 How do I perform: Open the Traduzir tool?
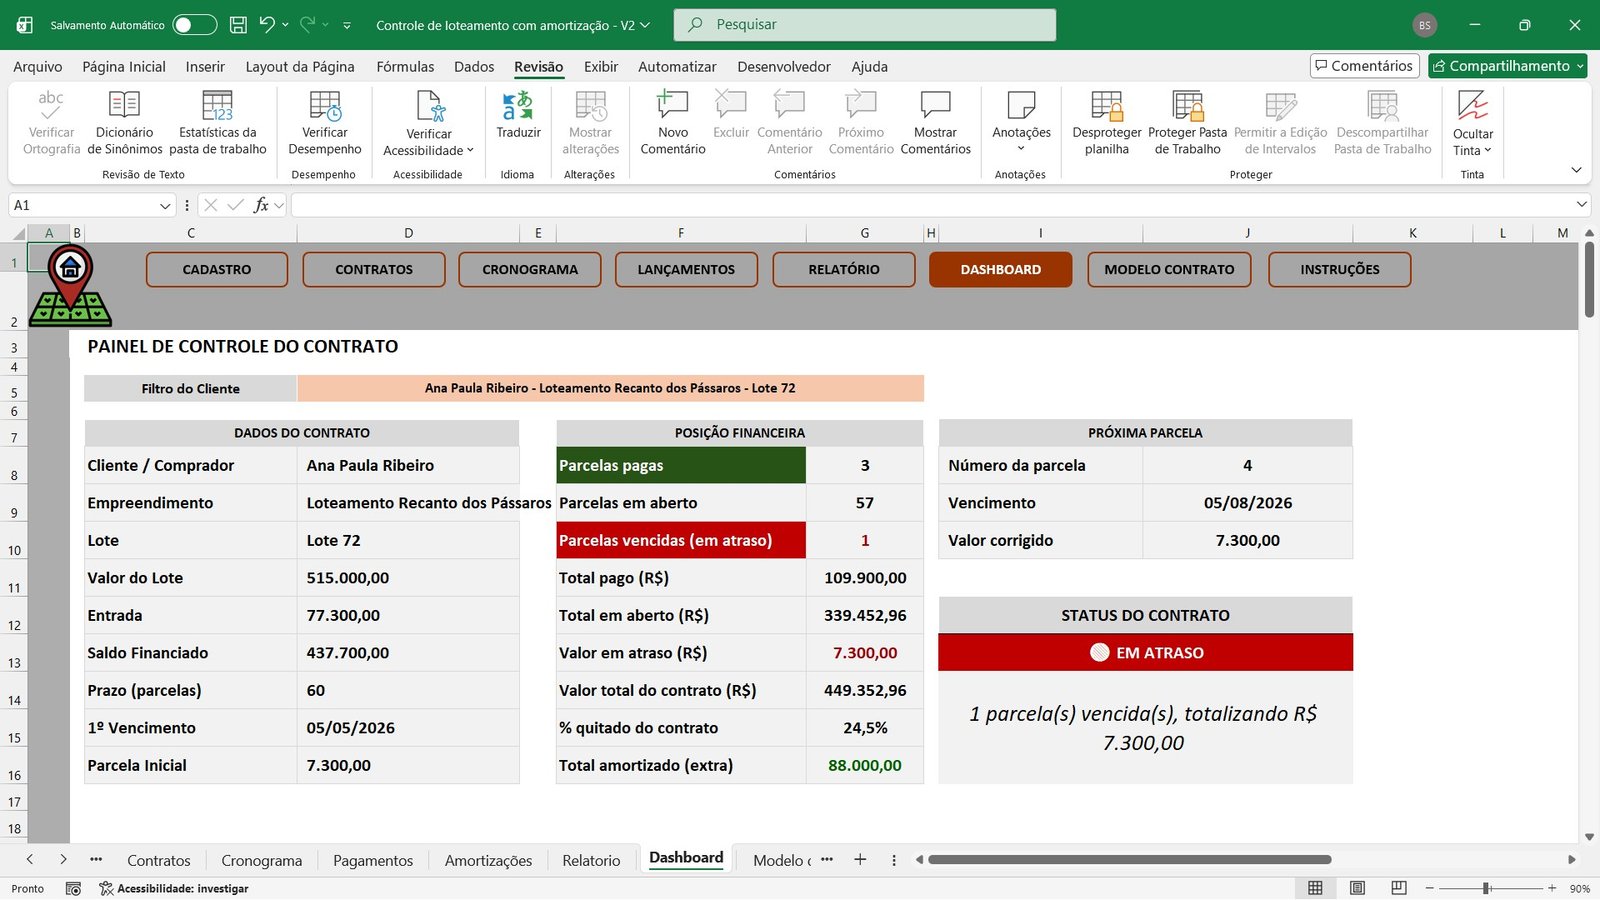click(518, 116)
